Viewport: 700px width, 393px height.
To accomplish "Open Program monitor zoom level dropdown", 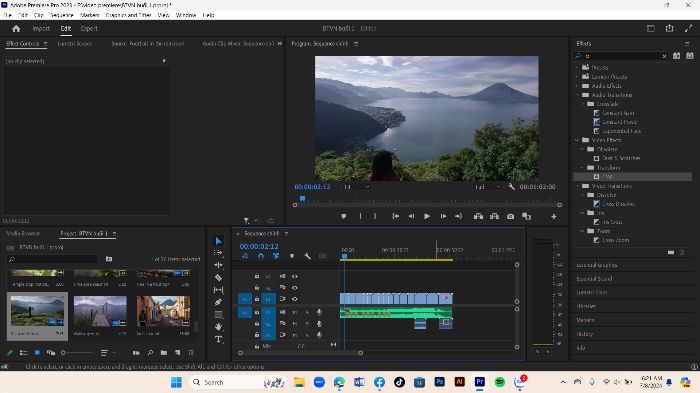I will point(357,187).
